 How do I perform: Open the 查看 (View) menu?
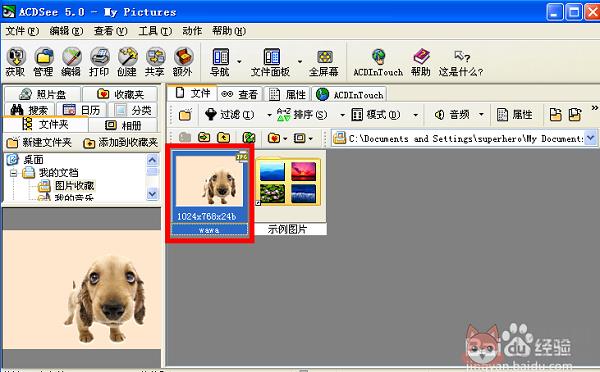(x=111, y=31)
